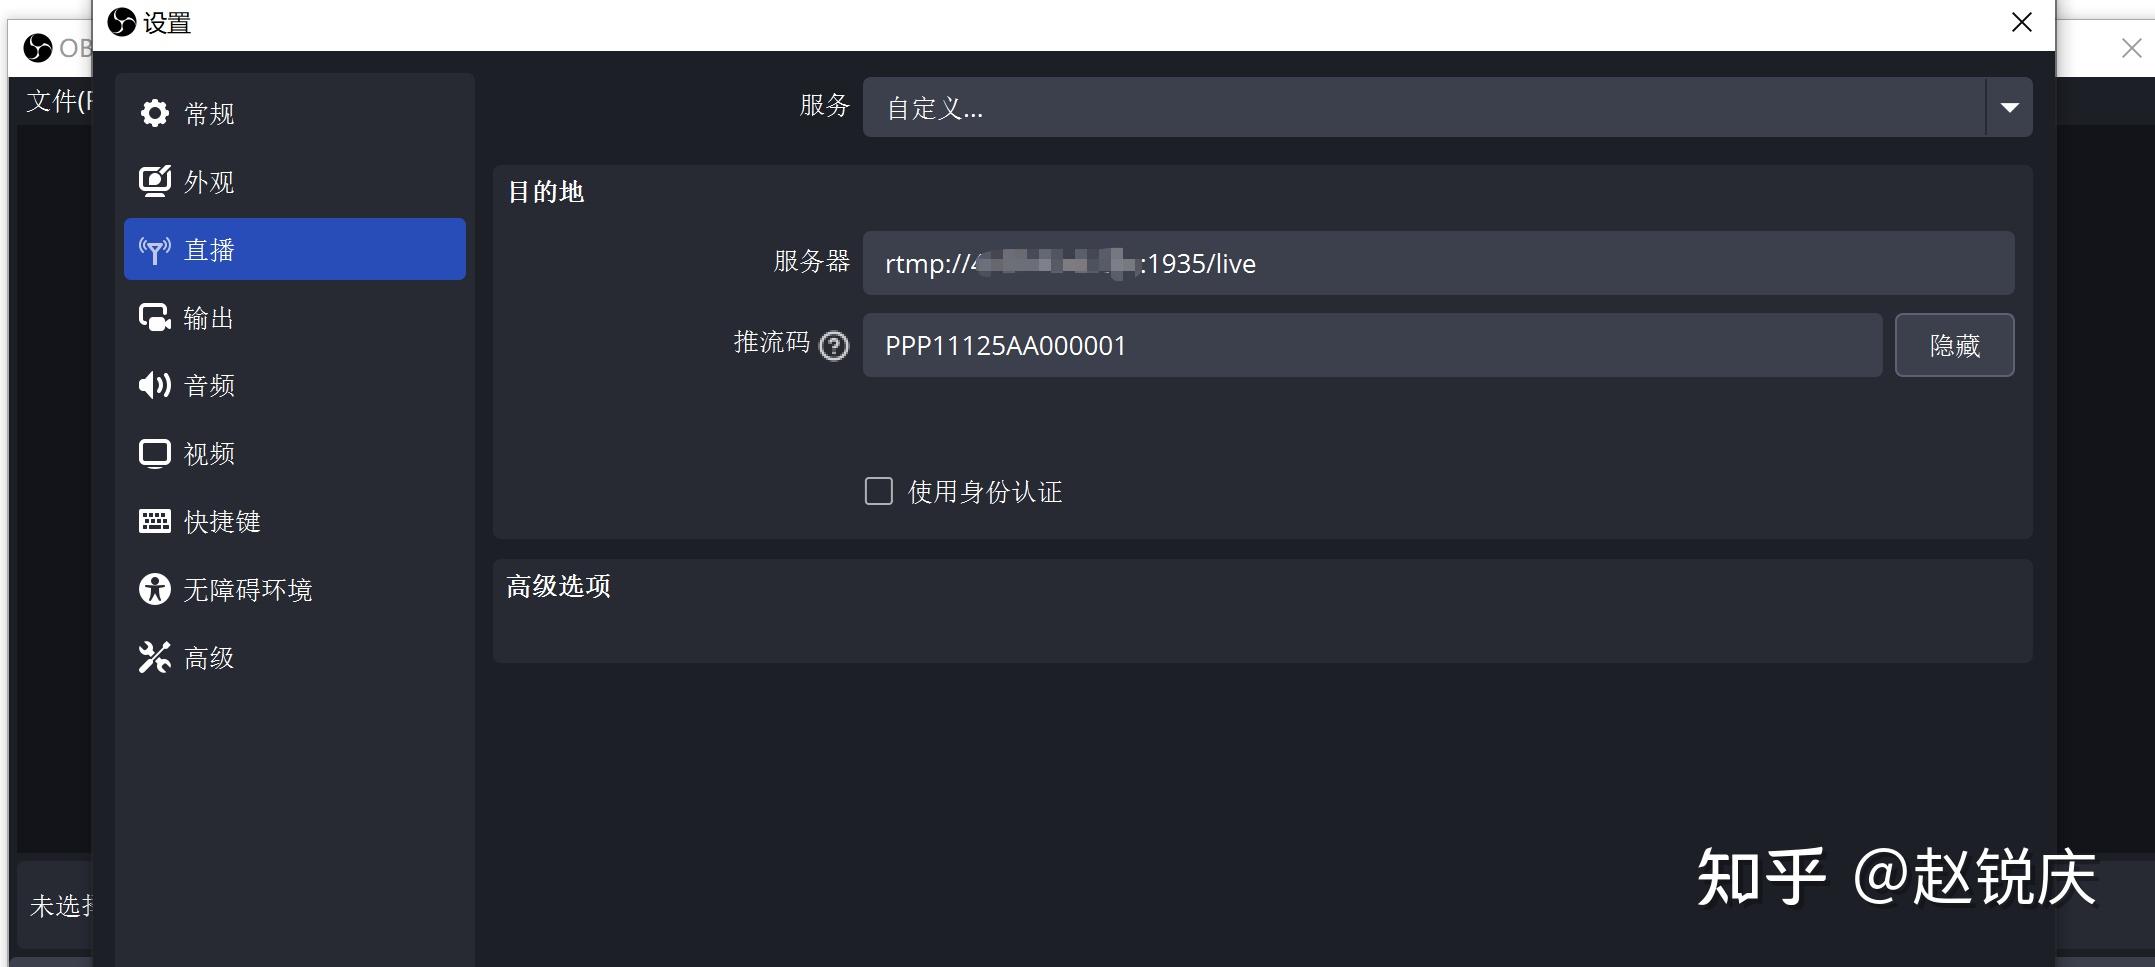Screen dimensions: 2155x967
Task: Select the 常规 settings category icon
Action: click(155, 113)
